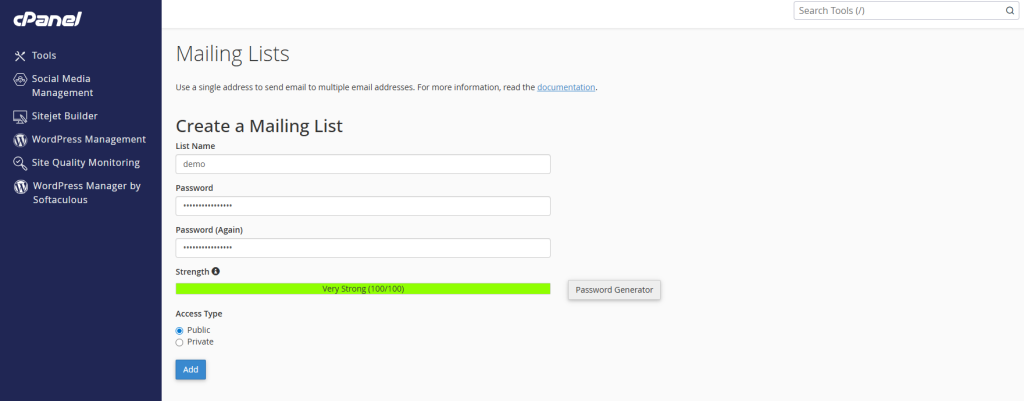Click the cPanel logo
This screenshot has width=1024, height=401.
47,19
